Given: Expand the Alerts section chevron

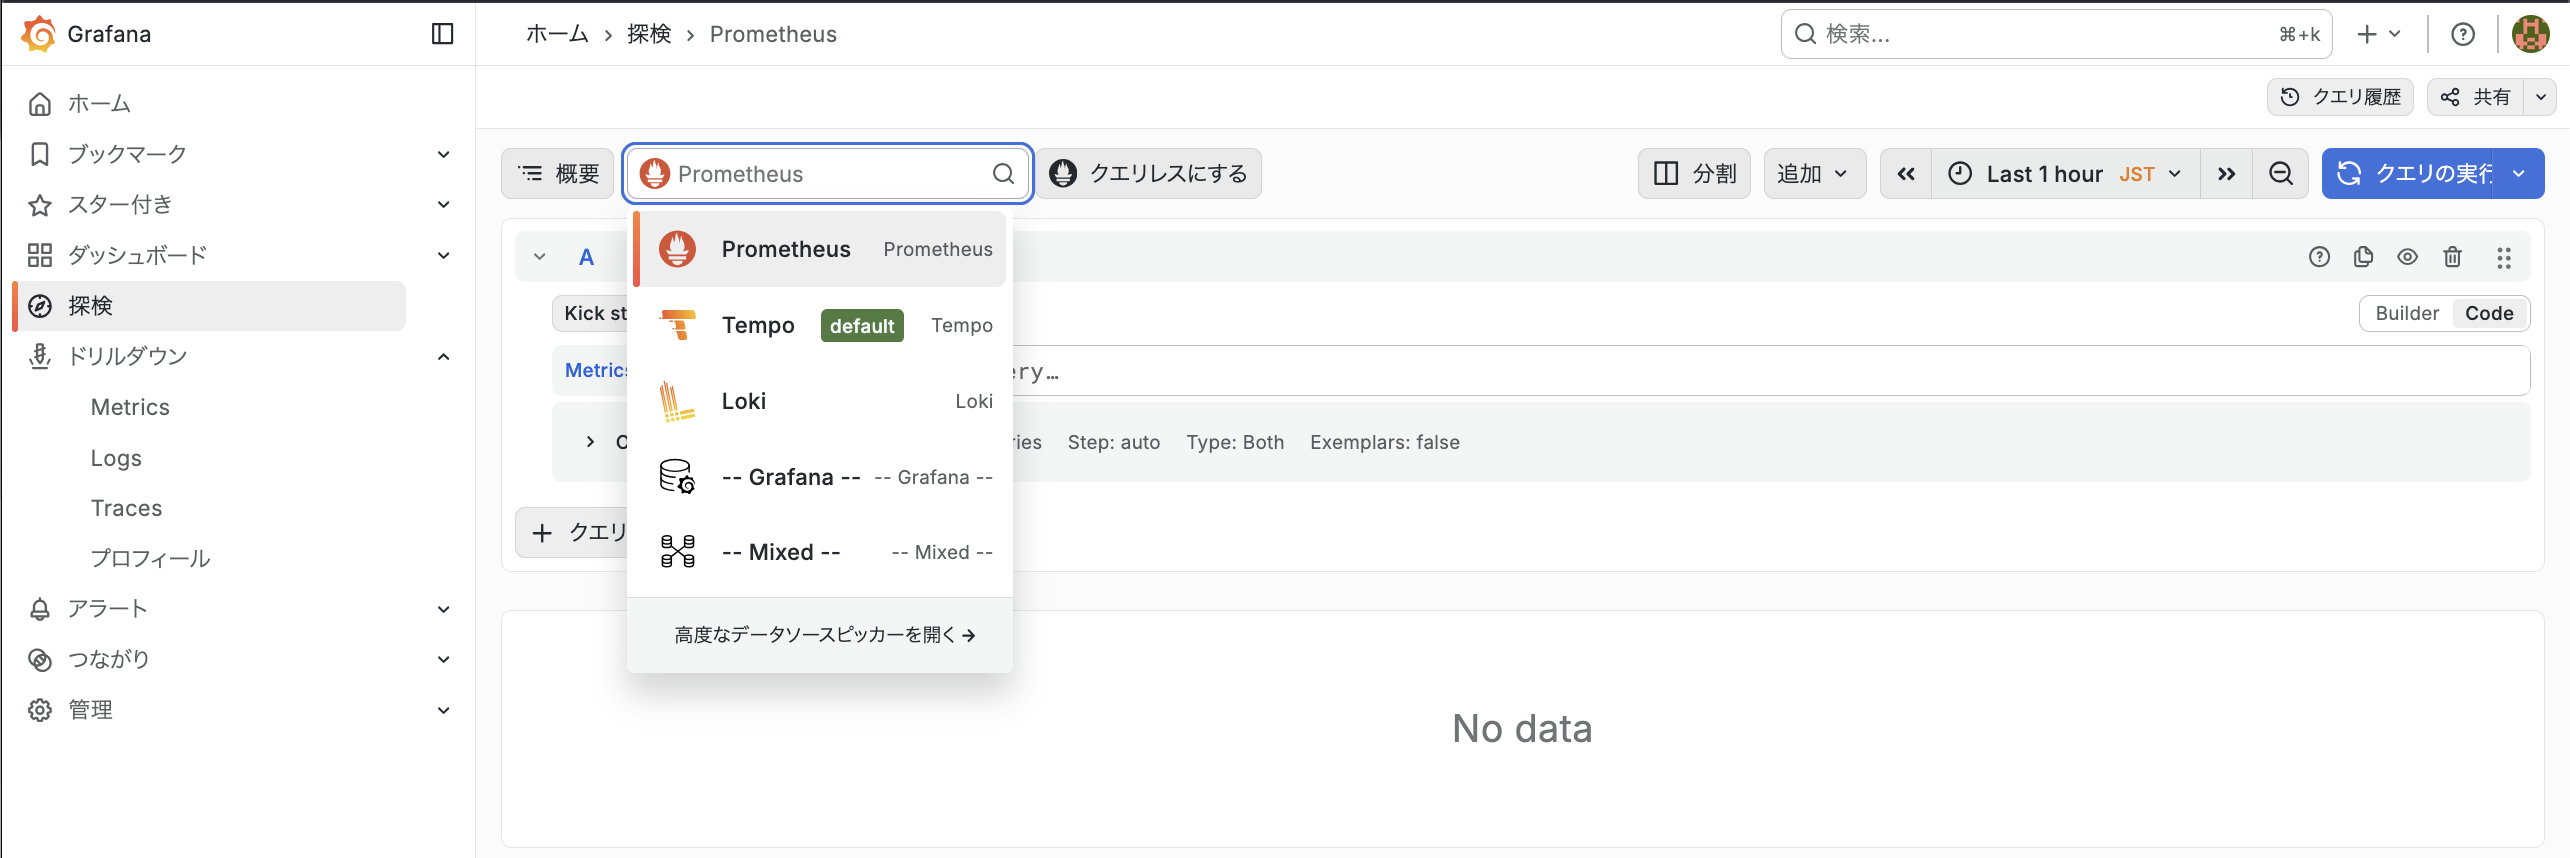Looking at the screenshot, I should (444, 609).
